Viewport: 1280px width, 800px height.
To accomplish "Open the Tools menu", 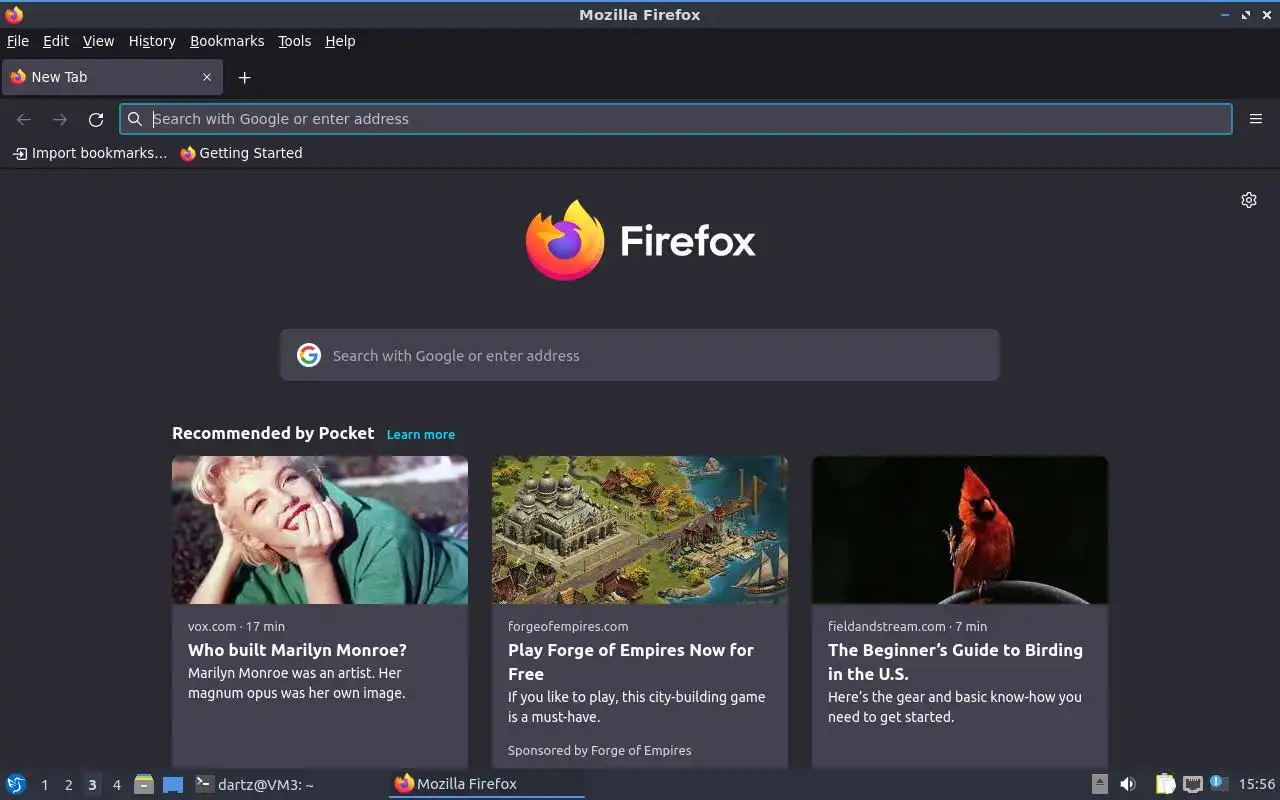I will 295,41.
